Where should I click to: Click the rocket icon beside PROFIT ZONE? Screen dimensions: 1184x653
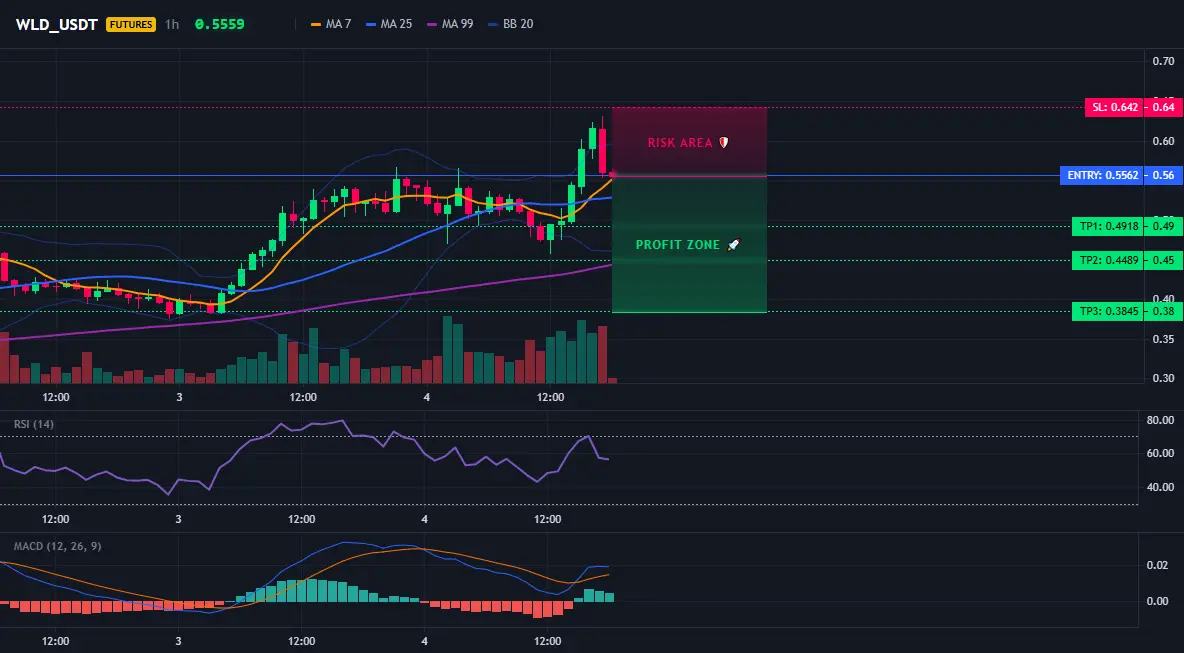click(733, 245)
